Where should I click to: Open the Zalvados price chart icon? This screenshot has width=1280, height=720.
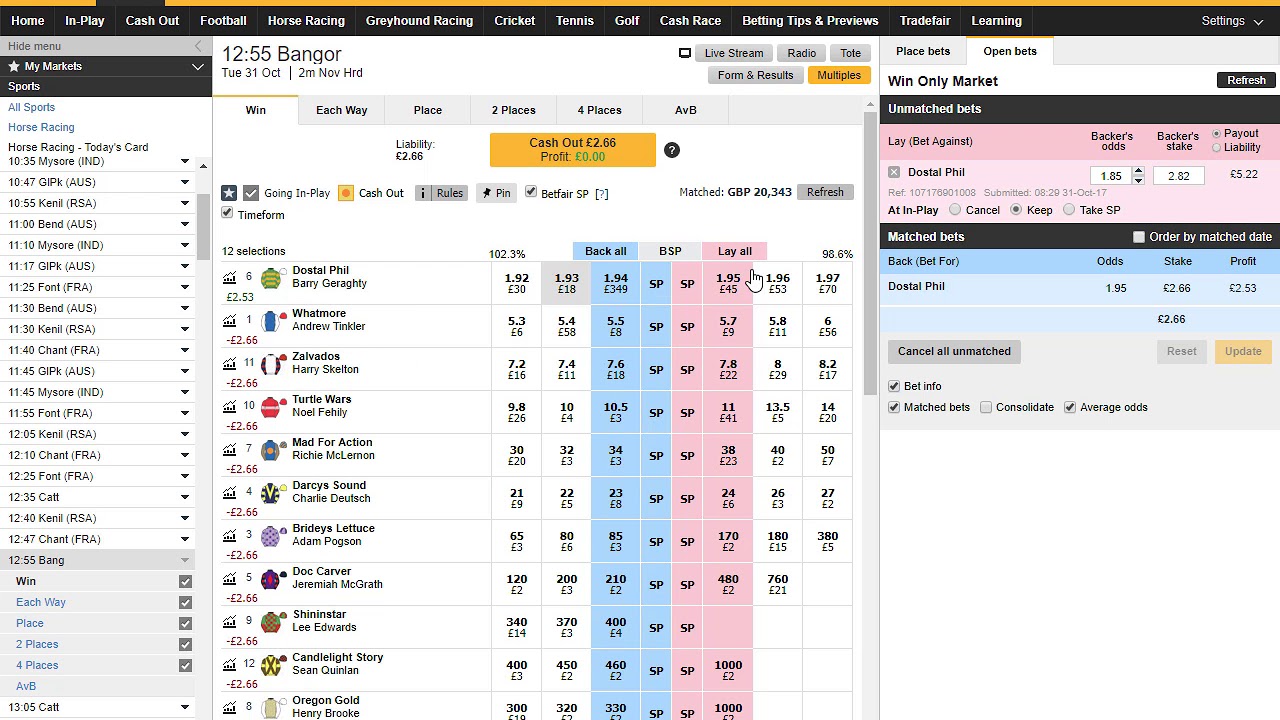[x=229, y=364]
